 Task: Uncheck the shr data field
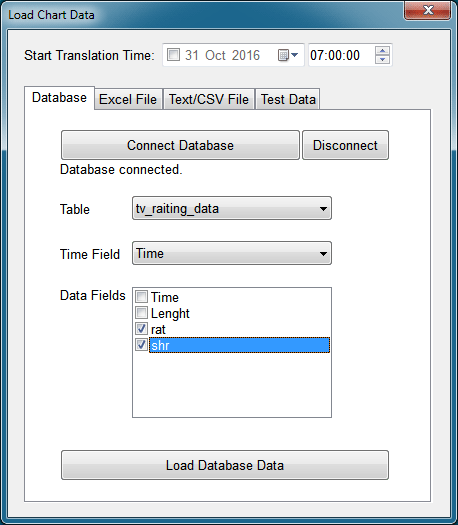(141, 345)
